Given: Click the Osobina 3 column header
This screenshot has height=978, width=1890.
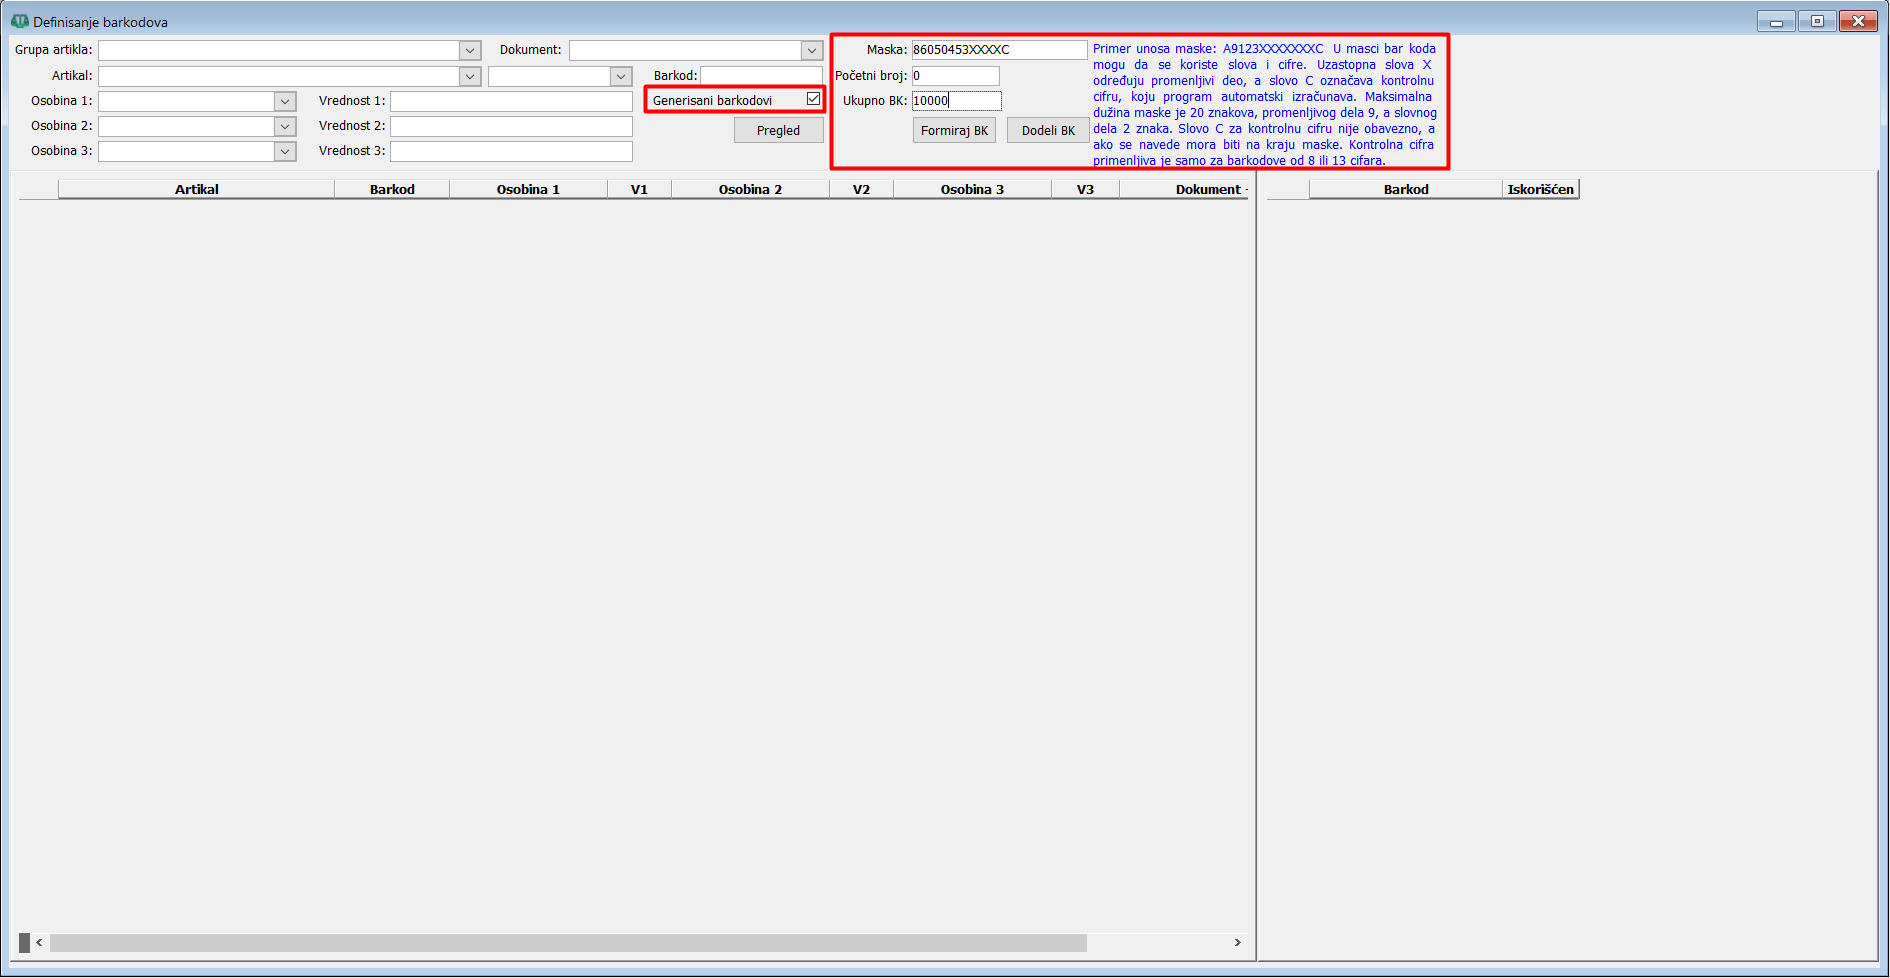Looking at the screenshot, I should pyautogui.click(x=972, y=189).
